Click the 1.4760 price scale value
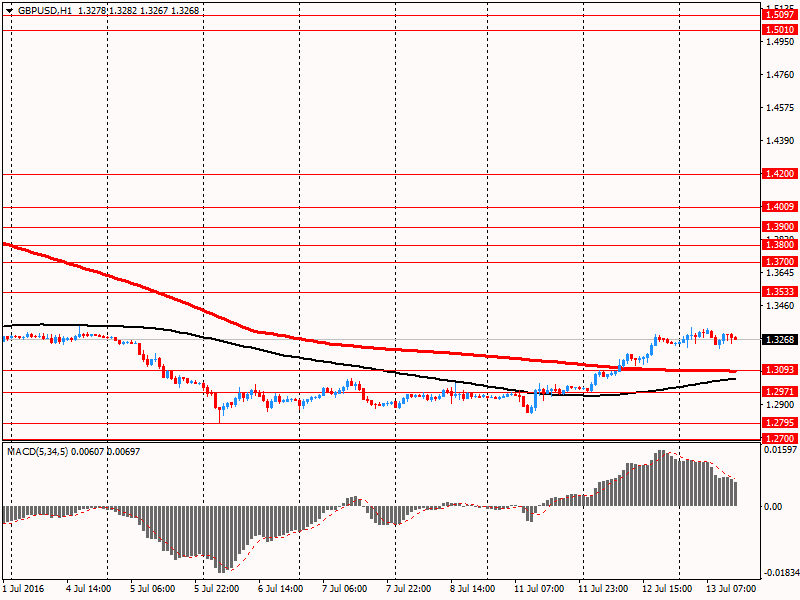This screenshot has height=600, width=800. (781, 74)
